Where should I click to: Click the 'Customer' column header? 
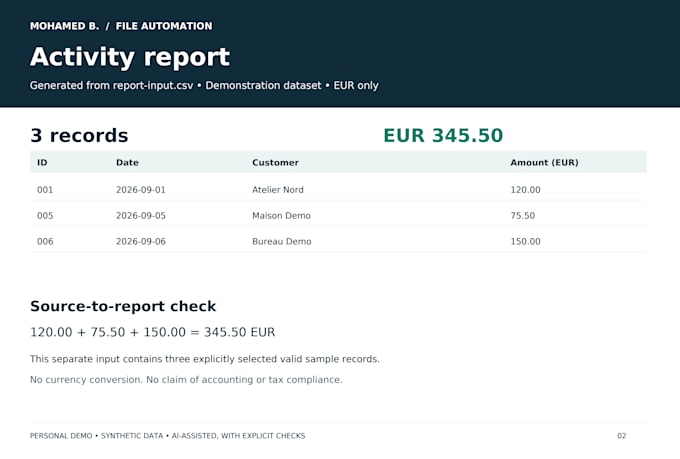(275, 163)
